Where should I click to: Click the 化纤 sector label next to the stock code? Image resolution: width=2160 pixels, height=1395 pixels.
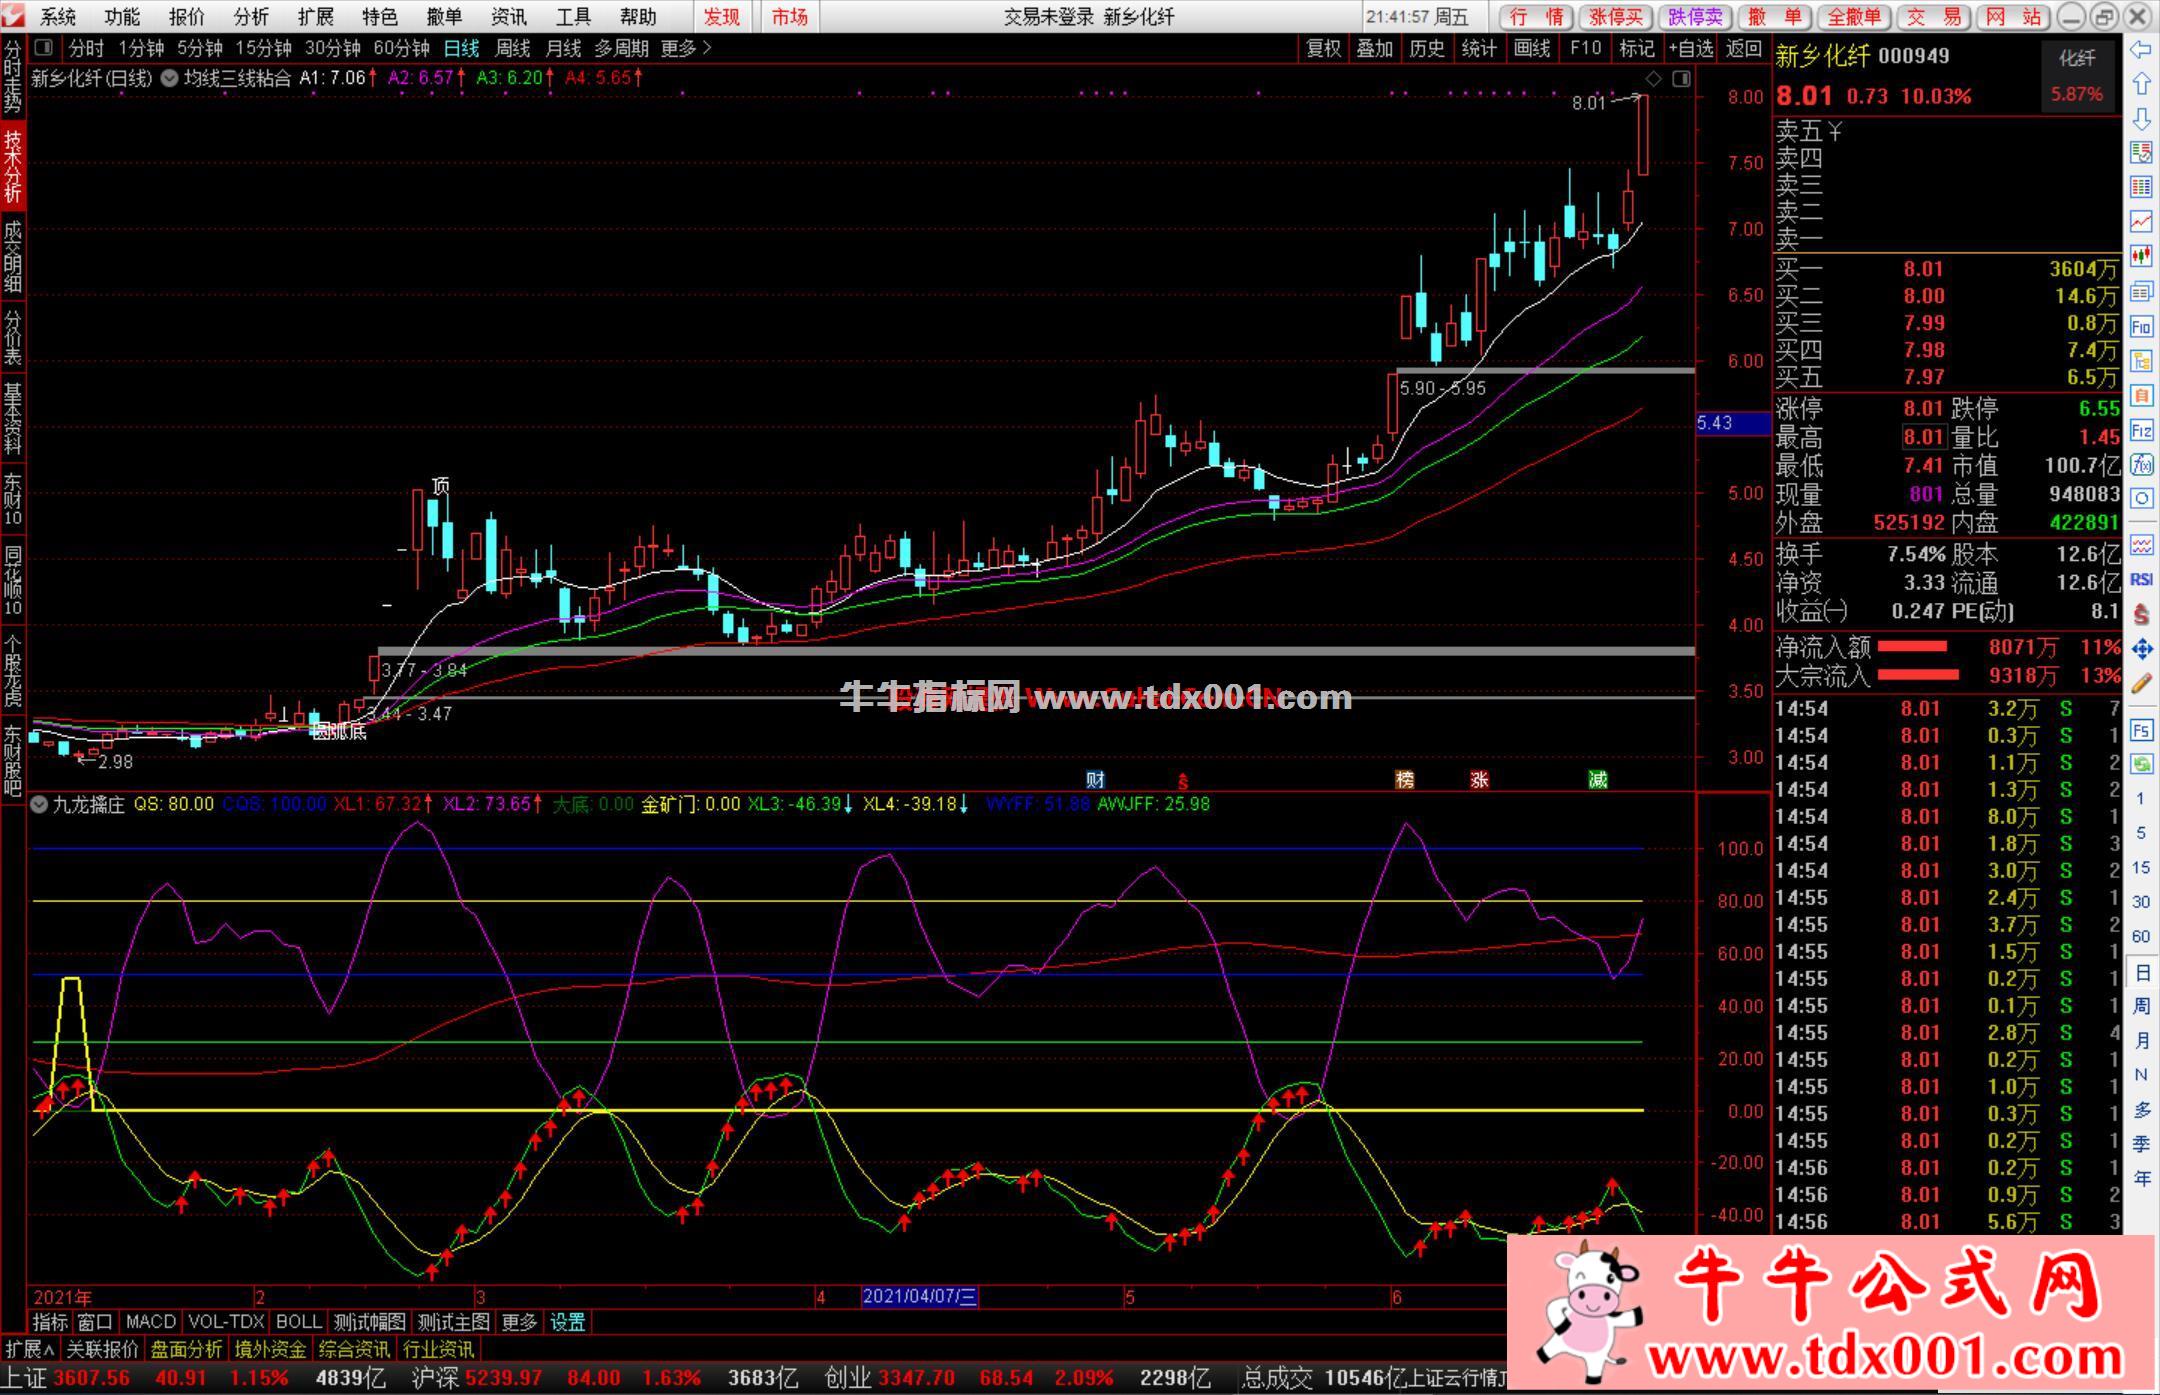(x=2077, y=58)
